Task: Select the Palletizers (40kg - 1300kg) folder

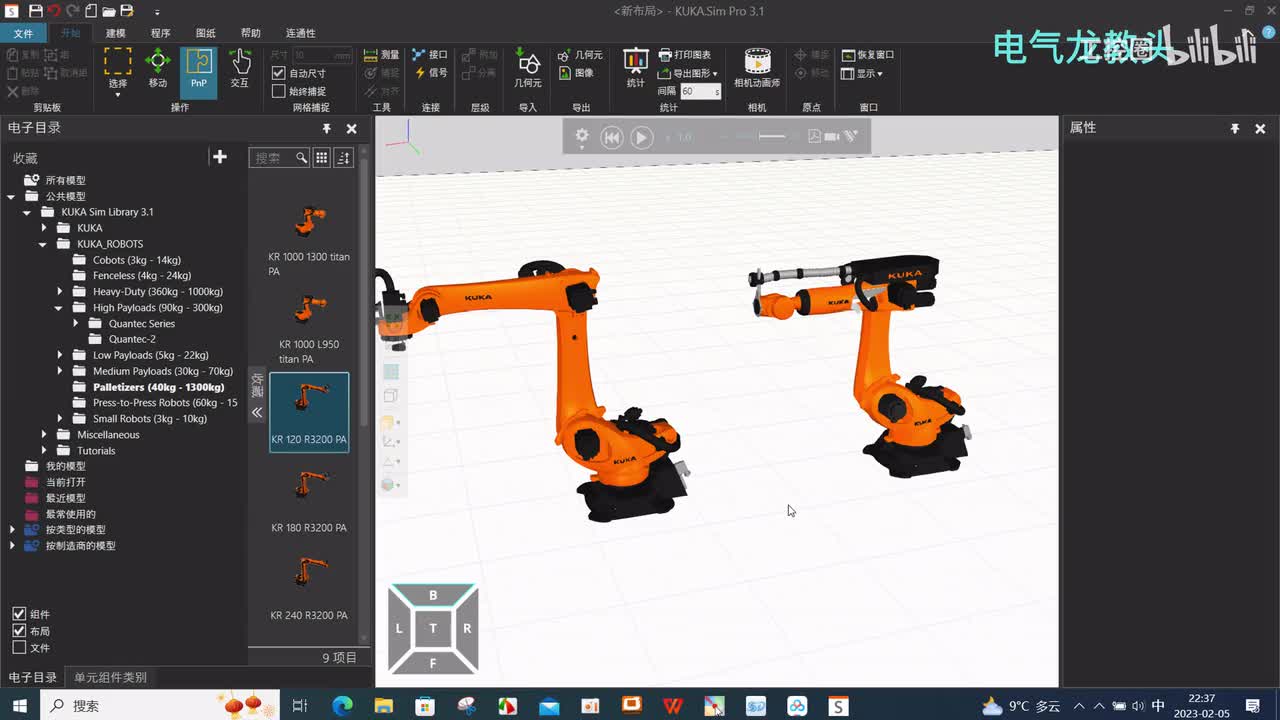Action: point(158,387)
